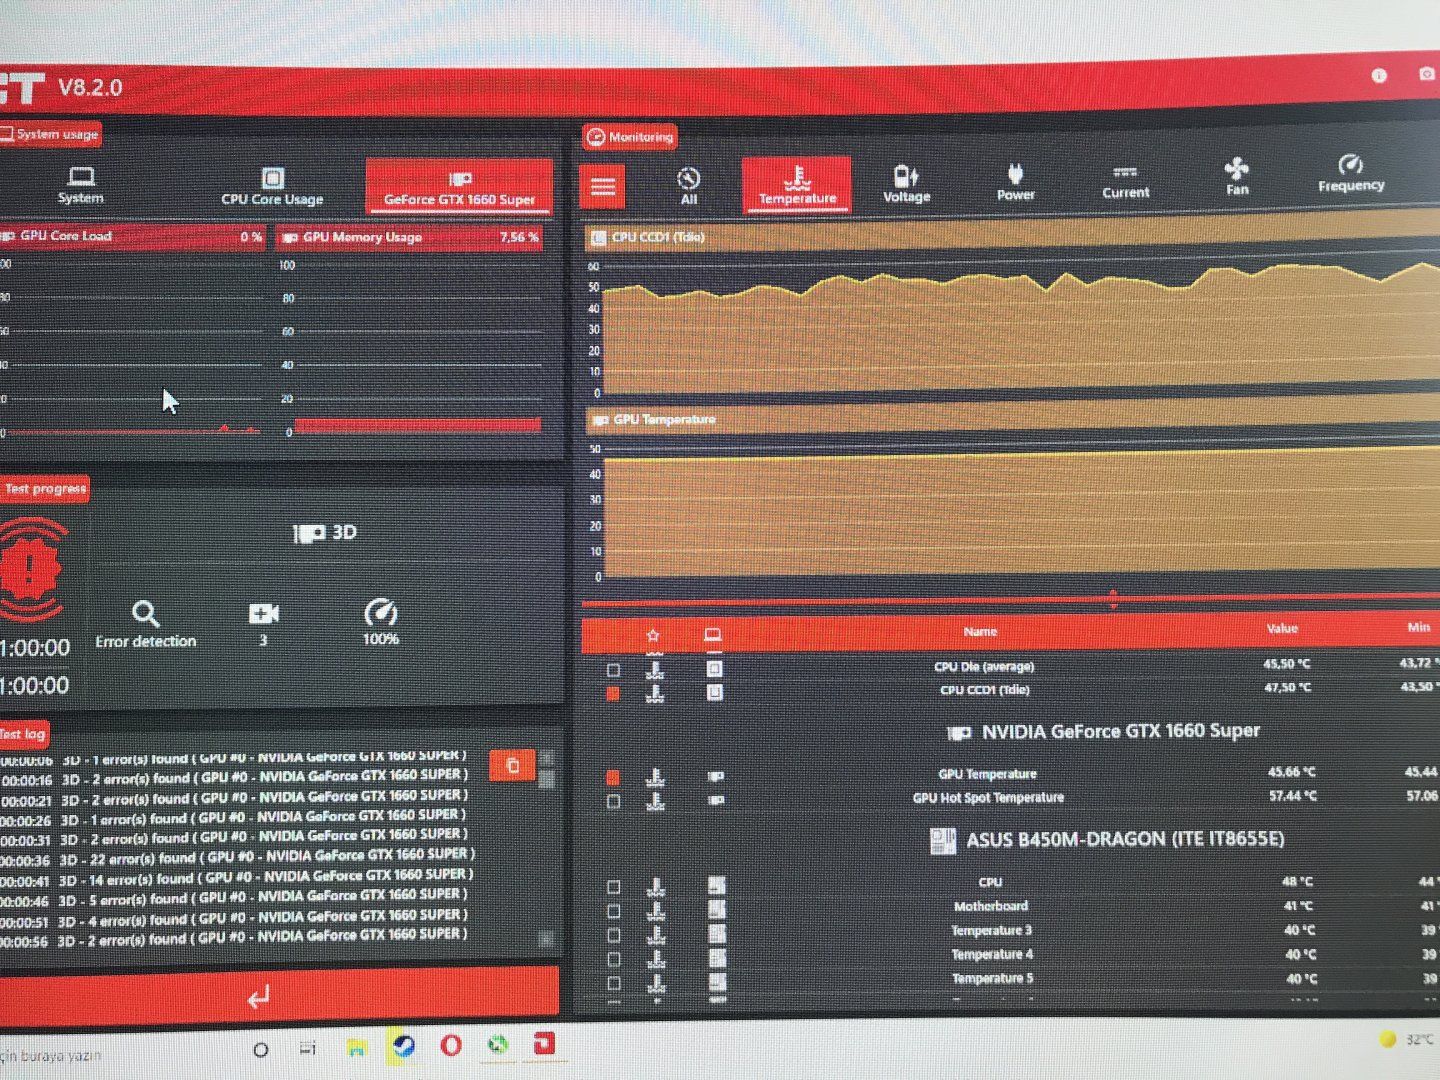Uncheck the GPU Temperature graph checkbox
Image resolution: width=1440 pixels, height=1080 pixels.
[613, 777]
